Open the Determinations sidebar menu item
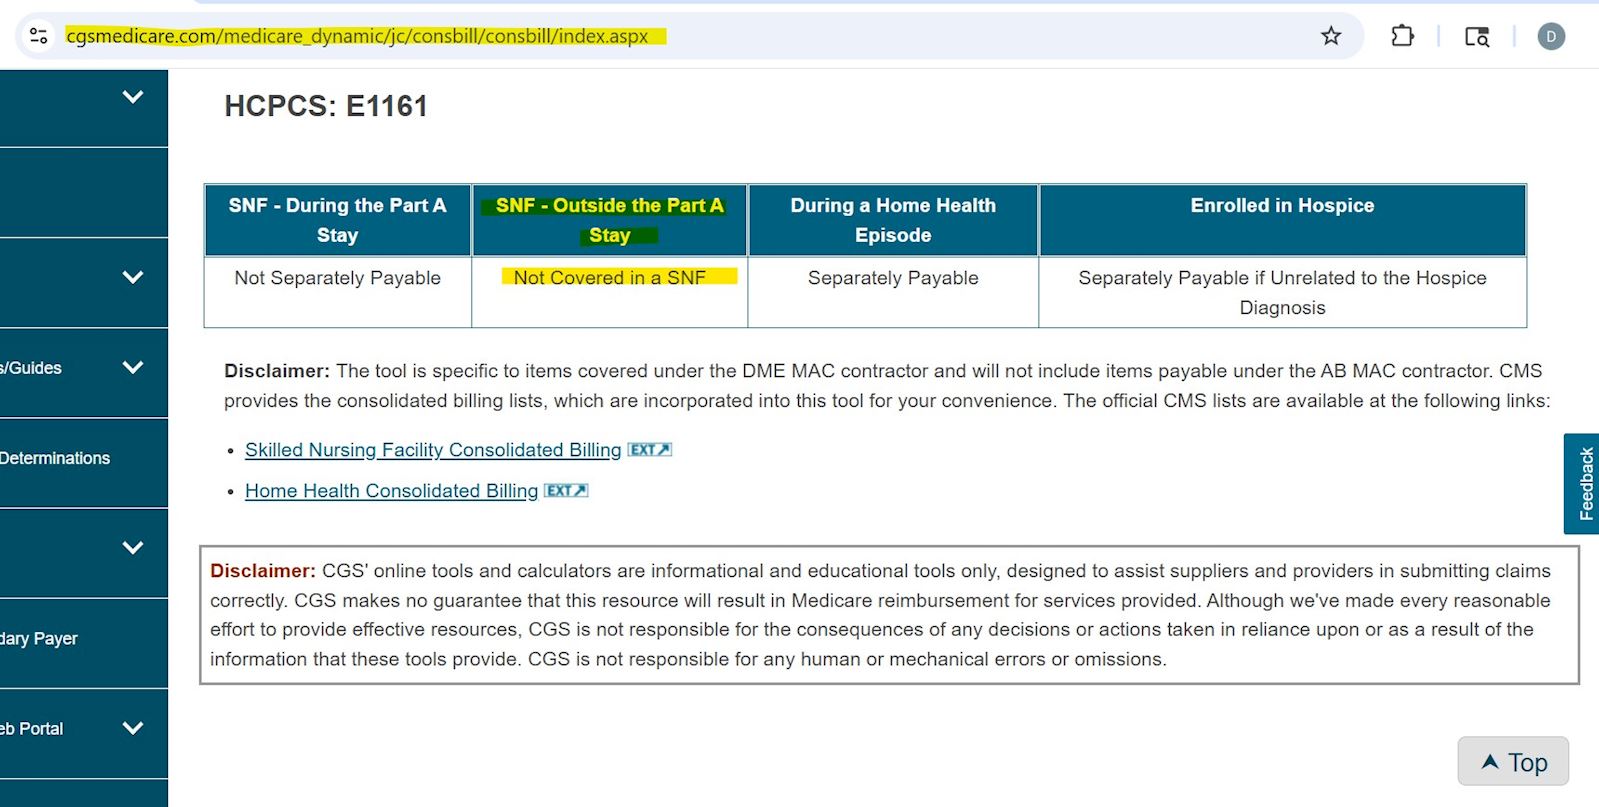The width and height of the screenshot is (1599, 807). (x=55, y=458)
